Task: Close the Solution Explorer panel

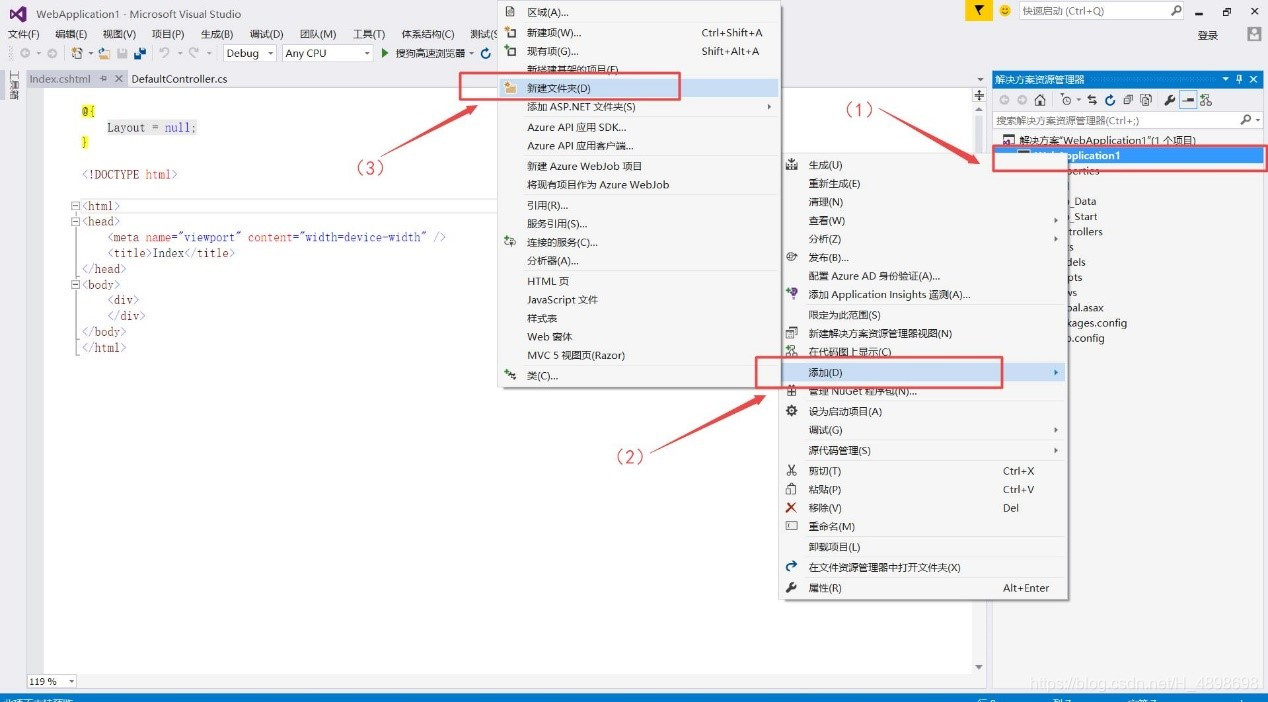Action: [x=1254, y=79]
